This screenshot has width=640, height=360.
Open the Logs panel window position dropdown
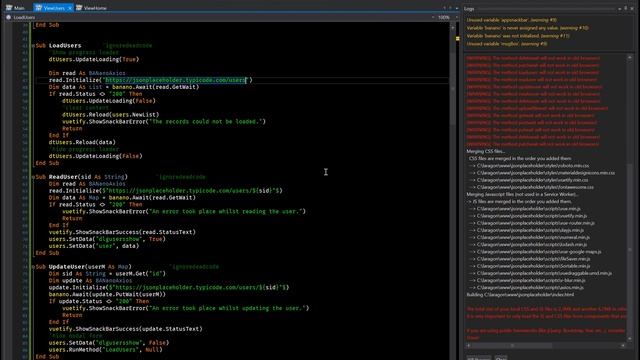pyautogui.click(x=620, y=8)
